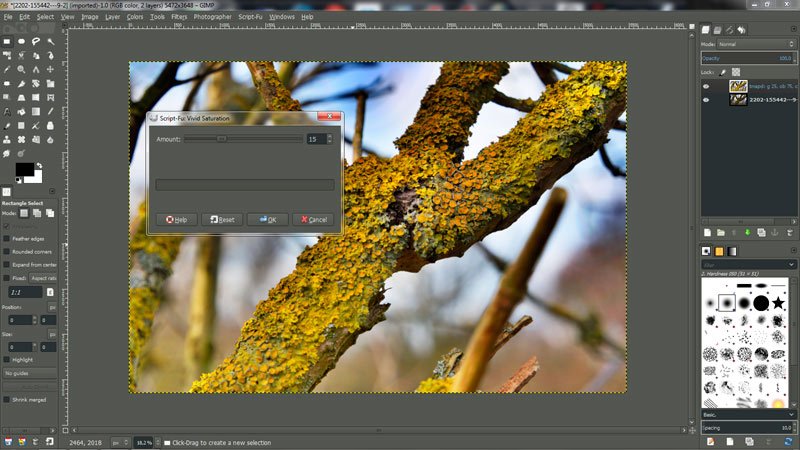Enable the Fixed aspect ratio checkbox

[x=7, y=278]
